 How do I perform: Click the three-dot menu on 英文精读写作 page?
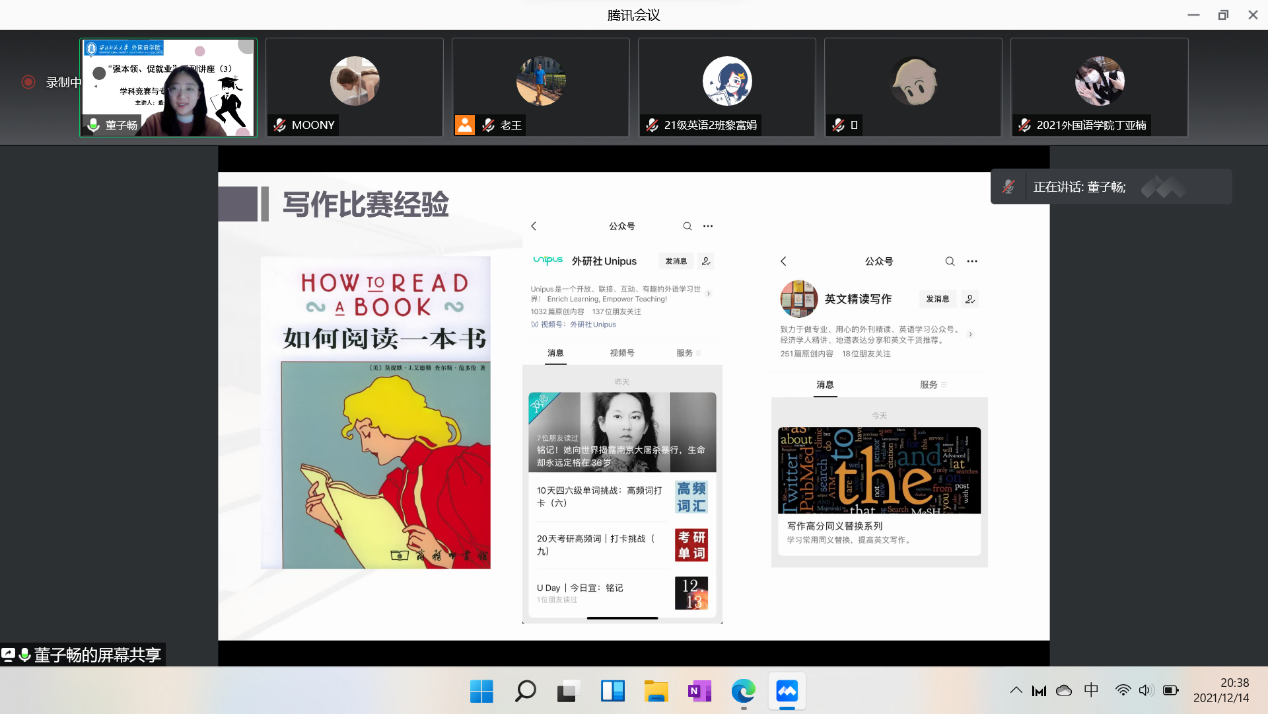pos(972,261)
